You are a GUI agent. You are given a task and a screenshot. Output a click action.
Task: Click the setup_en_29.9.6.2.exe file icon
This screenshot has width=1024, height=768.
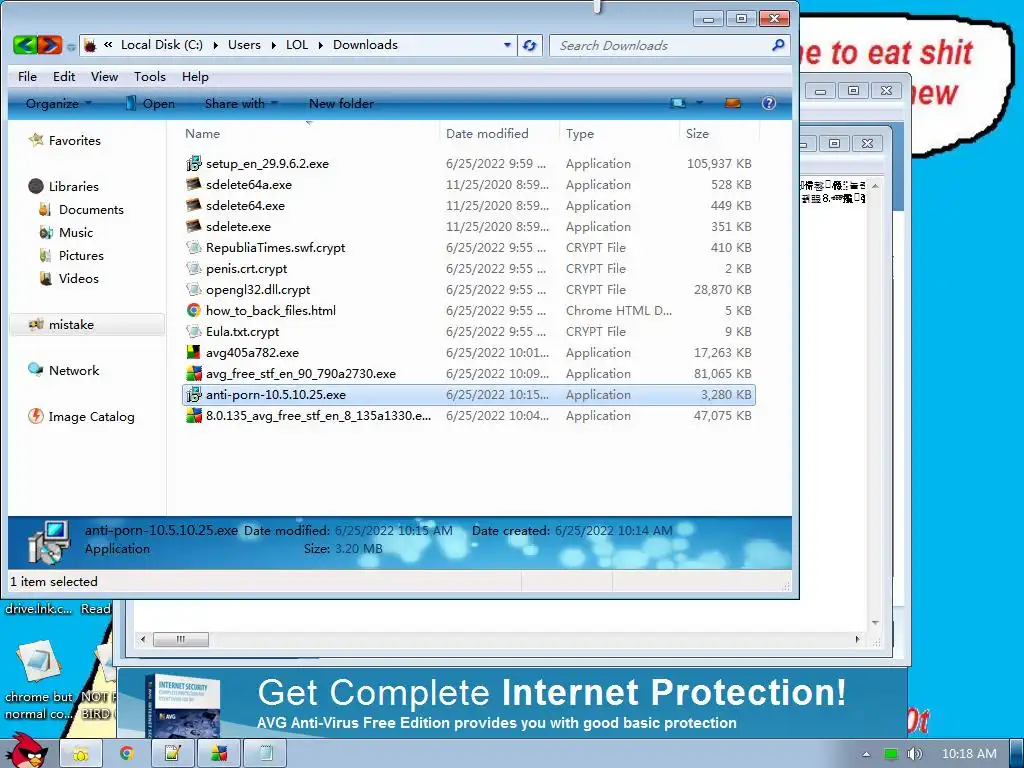coord(193,163)
